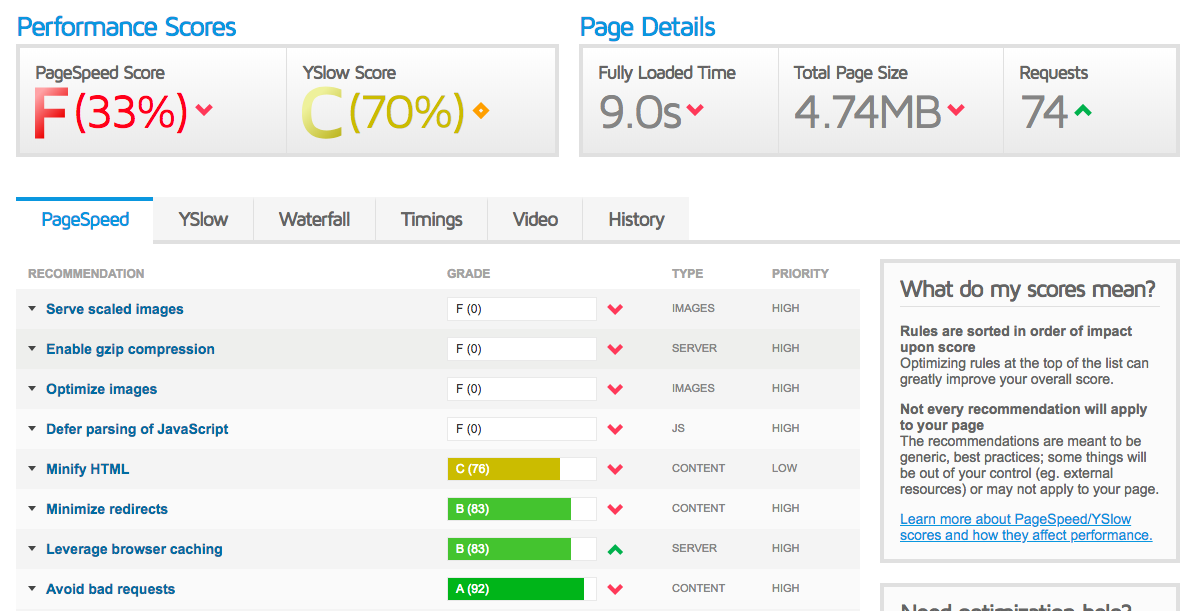
Task: Click green up arrow in Leverage browser caching row
Action: click(x=615, y=549)
